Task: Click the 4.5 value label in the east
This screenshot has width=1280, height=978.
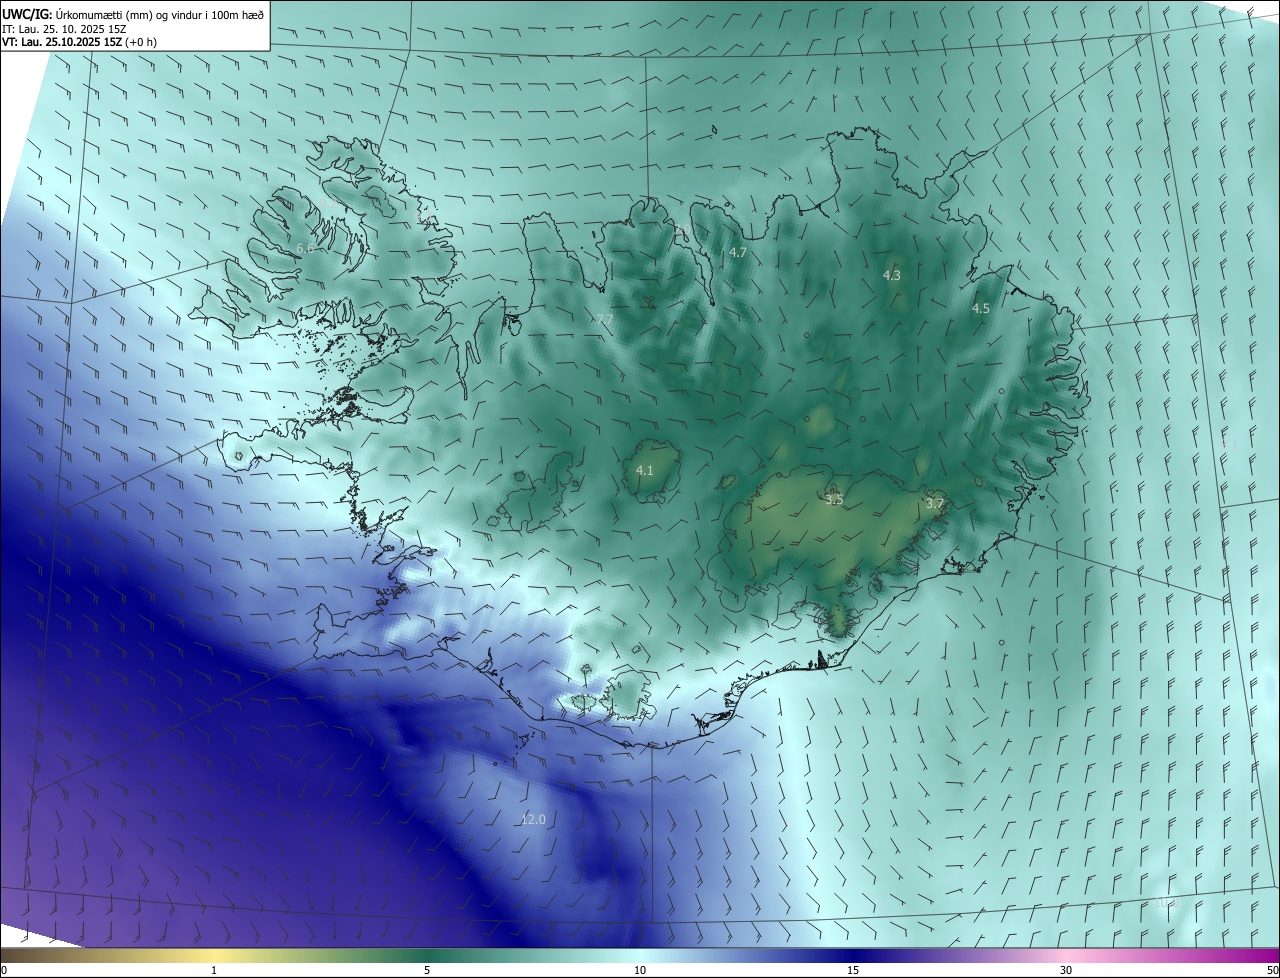Action: [981, 309]
